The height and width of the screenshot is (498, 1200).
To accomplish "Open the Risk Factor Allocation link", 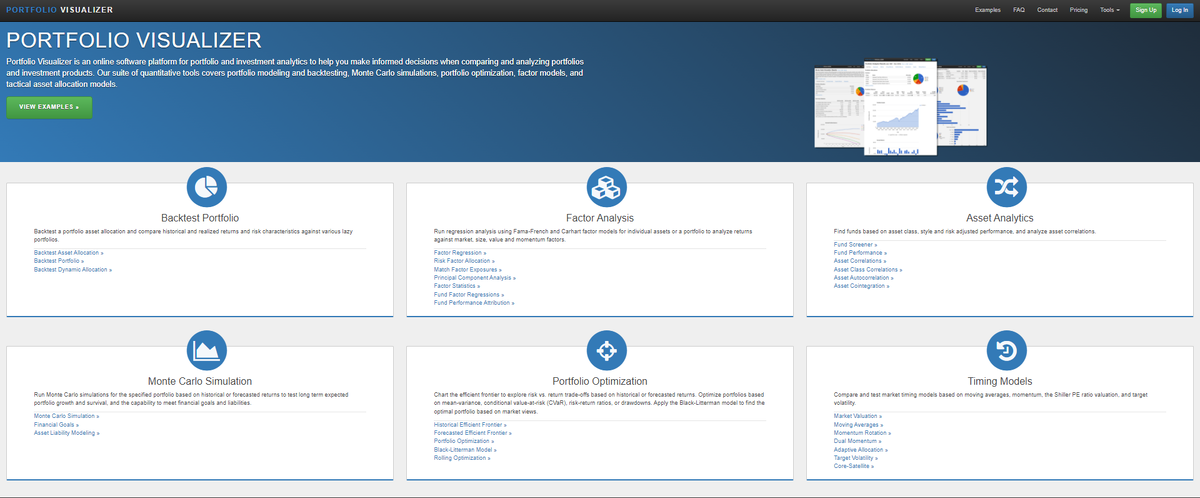I will [x=463, y=261].
